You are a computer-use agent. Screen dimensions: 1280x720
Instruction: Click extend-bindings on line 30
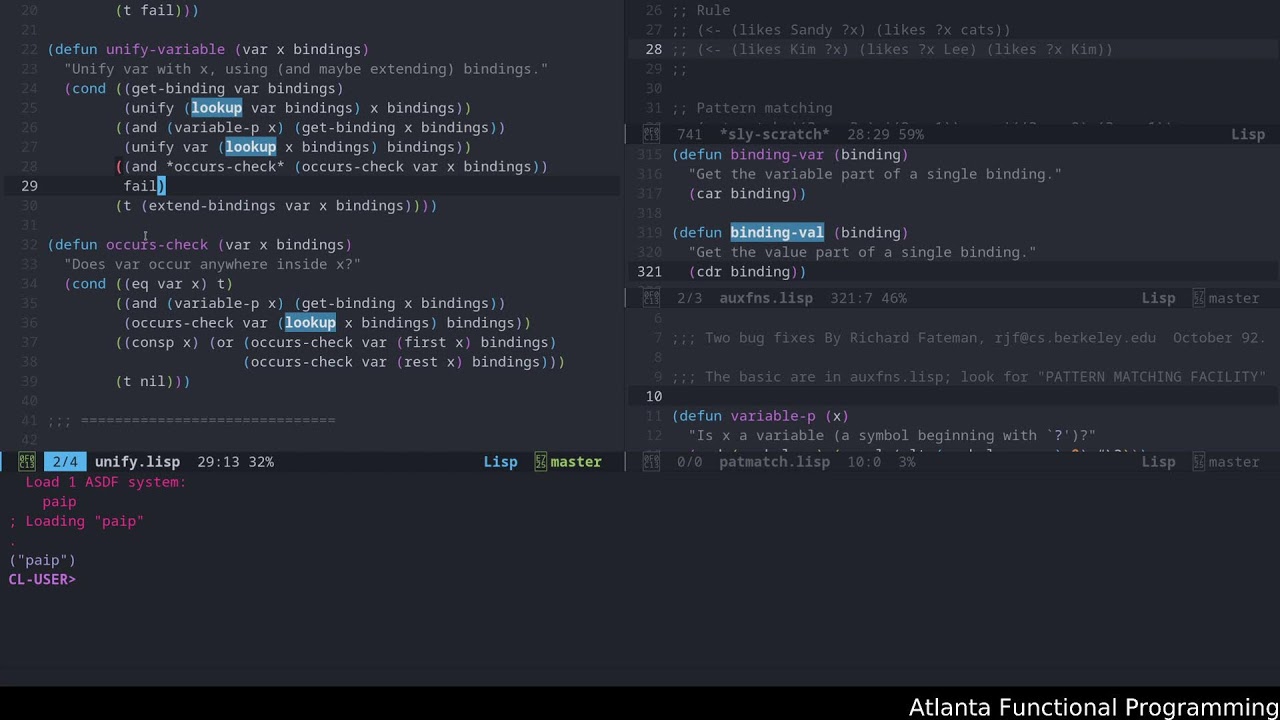(x=212, y=206)
